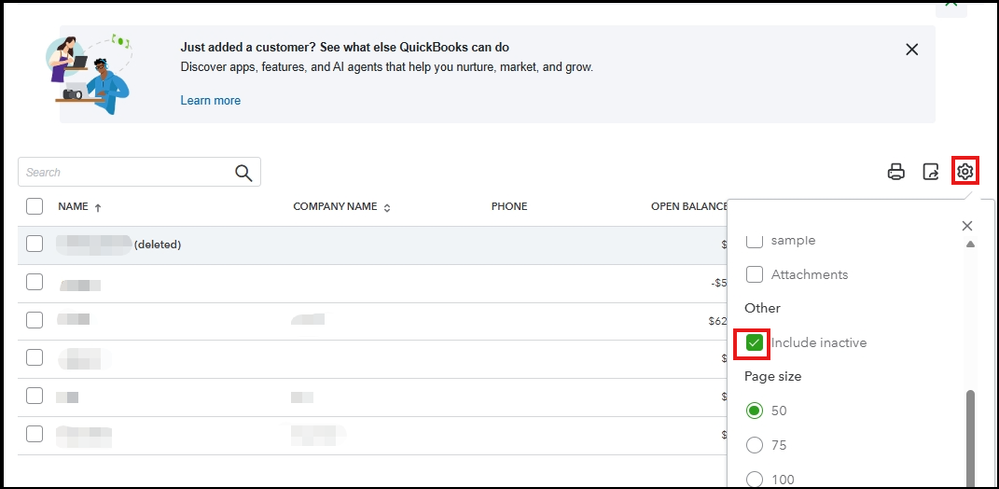Check the select-all customers header checkbox
Image resolution: width=999 pixels, height=489 pixels.
pyautogui.click(x=35, y=207)
